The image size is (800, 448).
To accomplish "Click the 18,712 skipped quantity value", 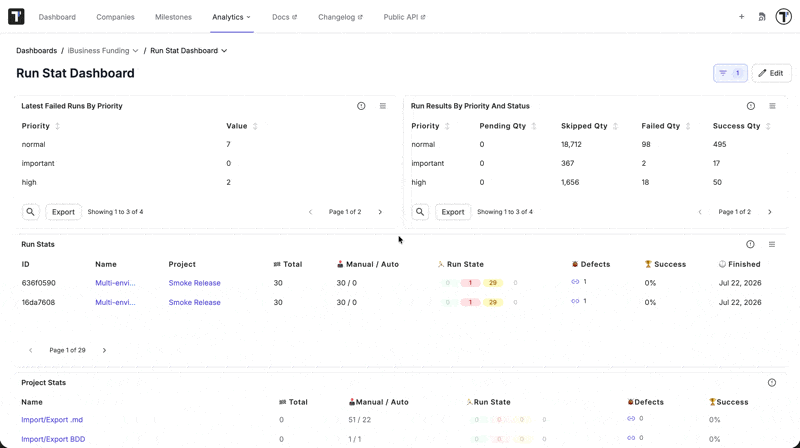I will (x=571, y=145).
